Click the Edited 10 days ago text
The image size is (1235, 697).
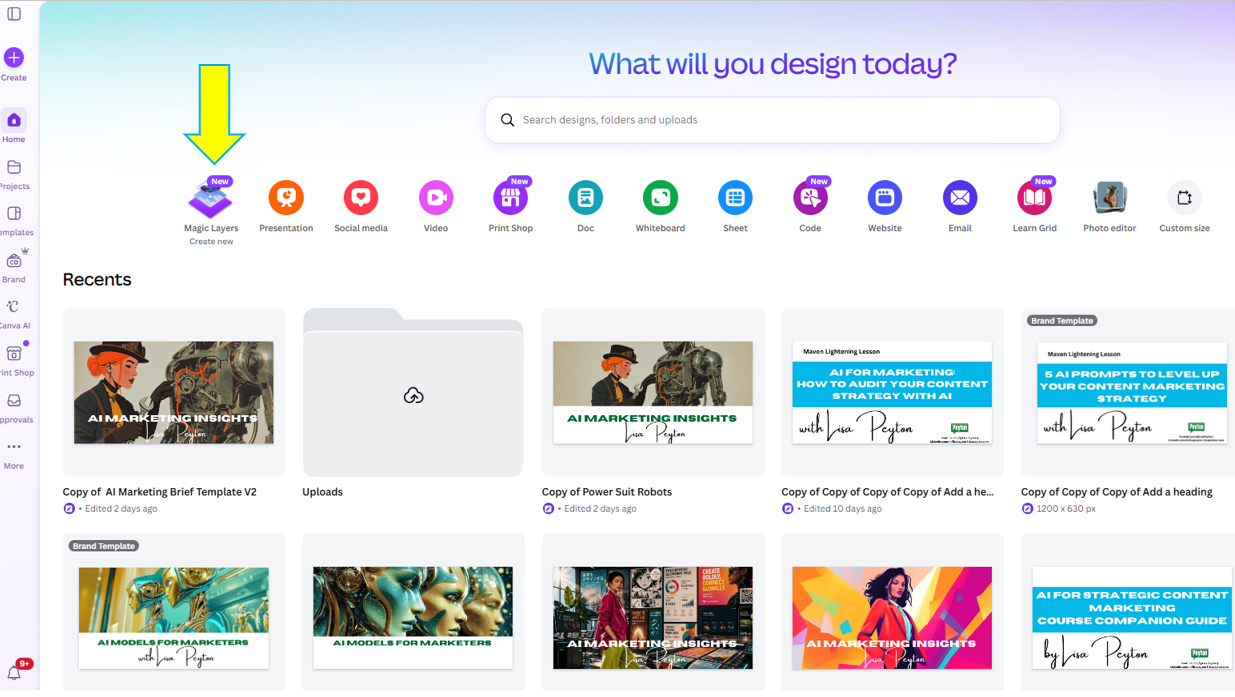pyautogui.click(x=843, y=509)
